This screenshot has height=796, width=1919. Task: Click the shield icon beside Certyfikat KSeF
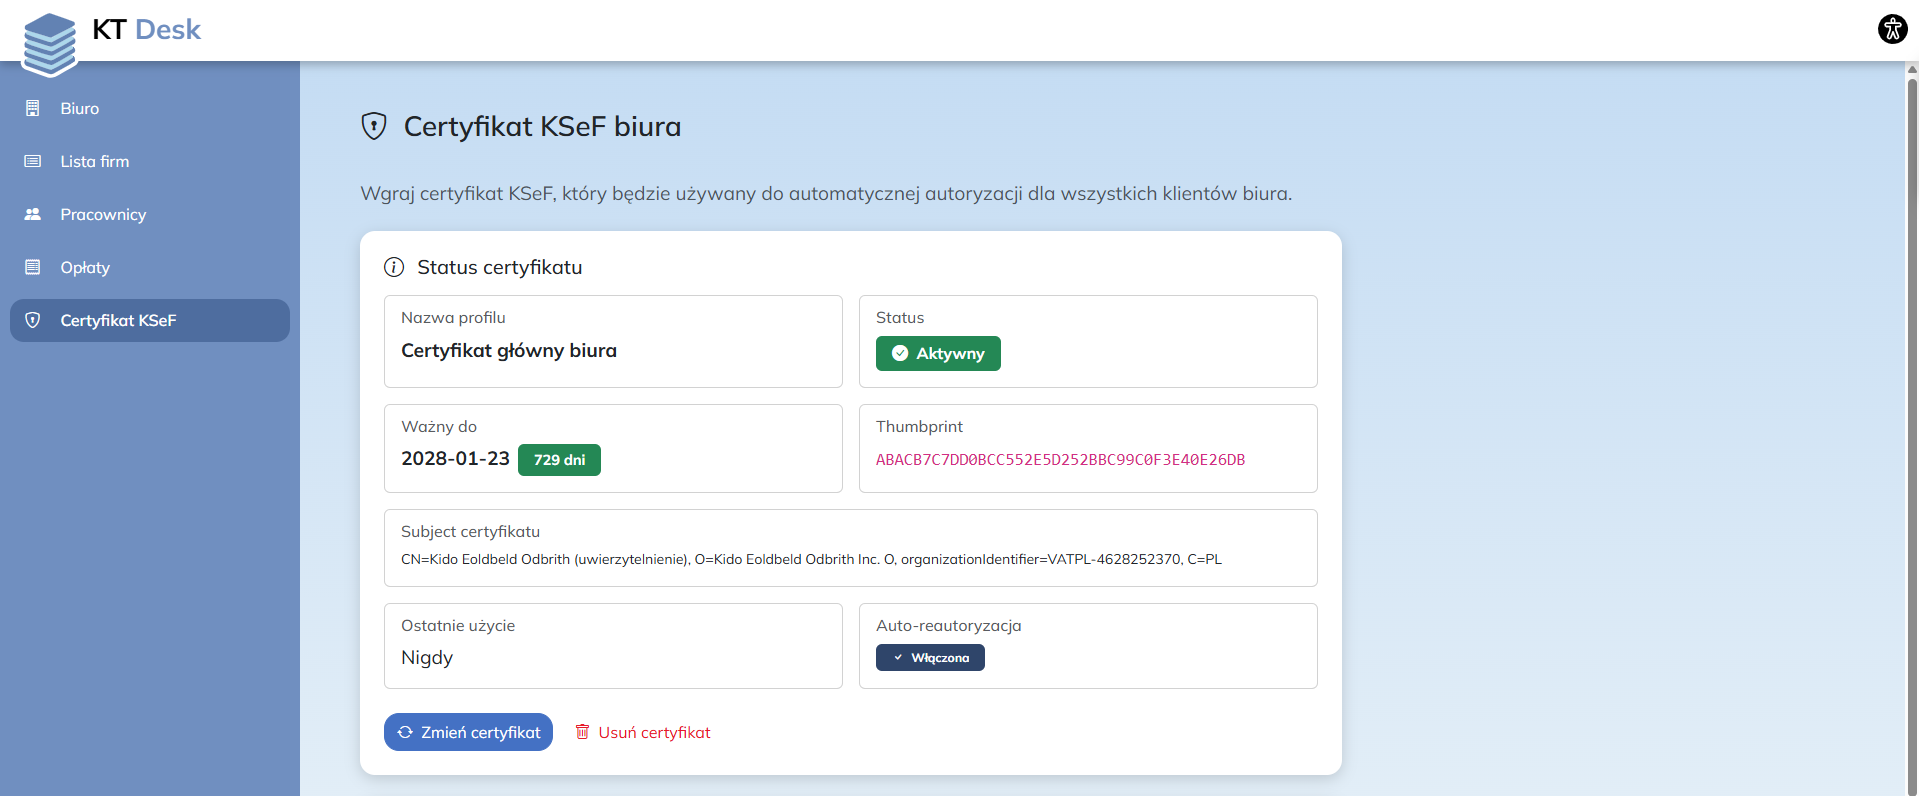(x=33, y=320)
